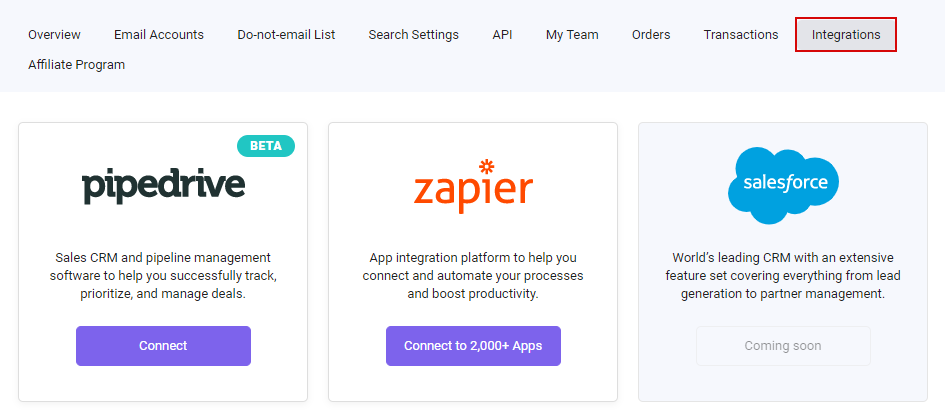Viewport: 945px width, 411px height.
Task: Switch to Email Accounts tab
Action: tap(159, 34)
